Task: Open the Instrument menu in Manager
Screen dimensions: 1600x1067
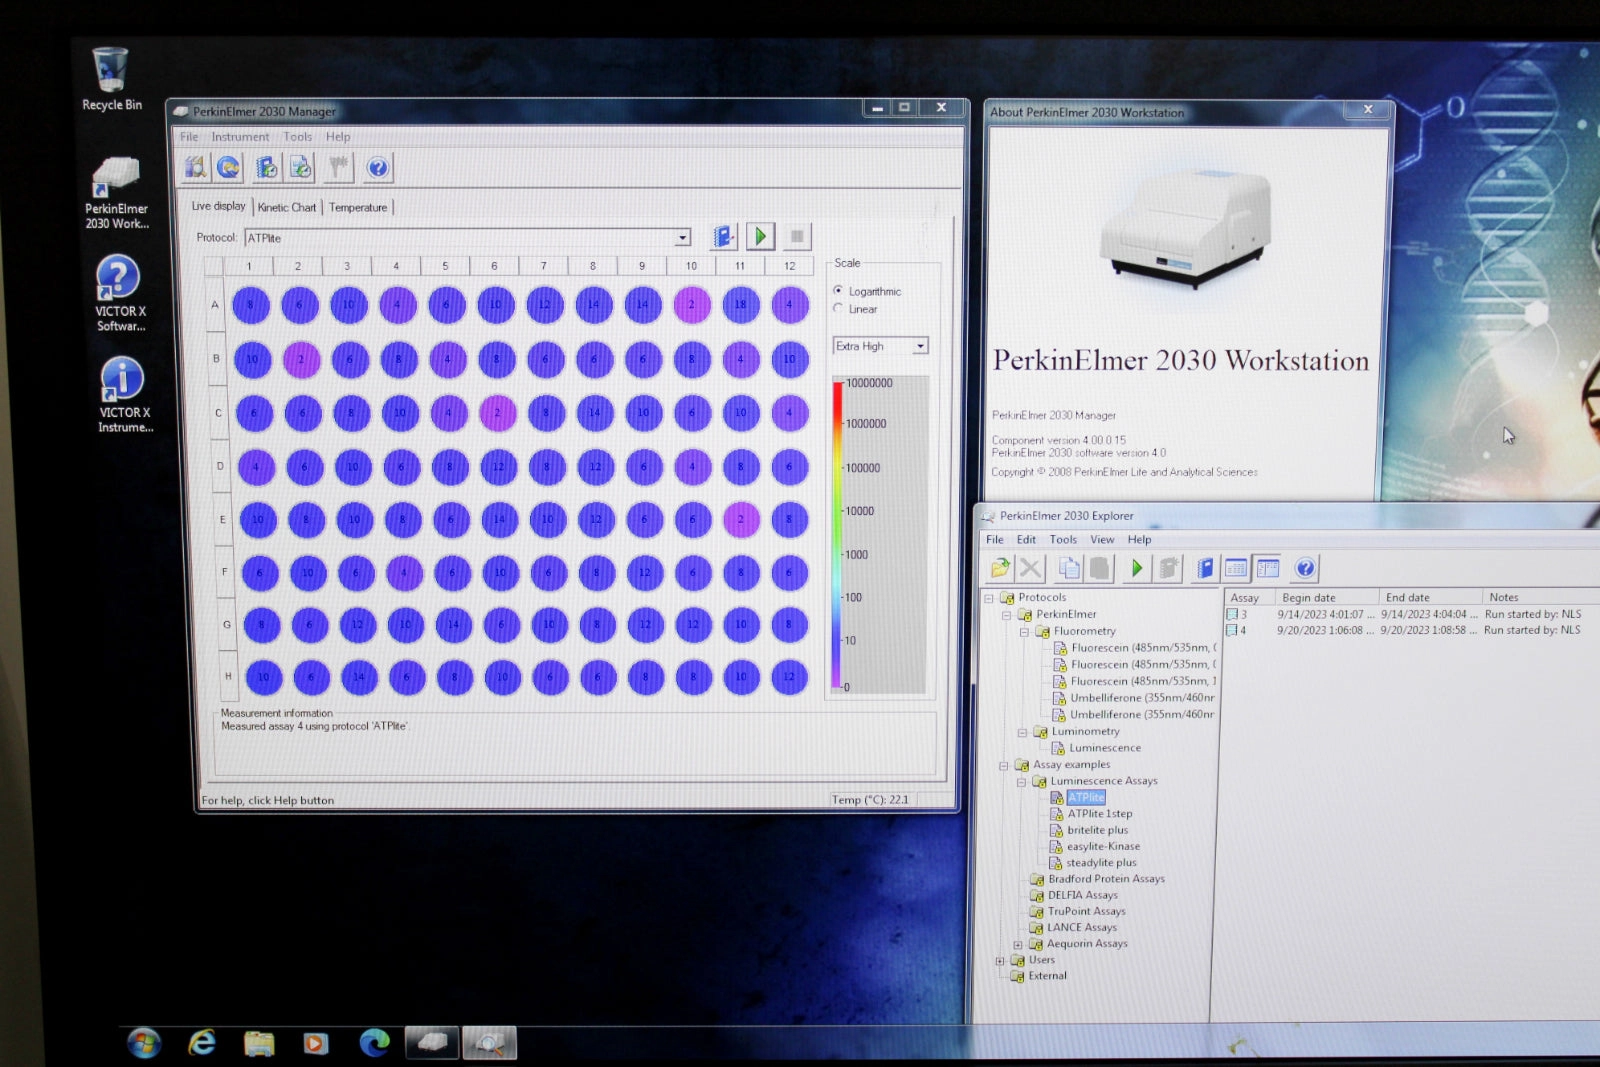Action: click(240, 137)
